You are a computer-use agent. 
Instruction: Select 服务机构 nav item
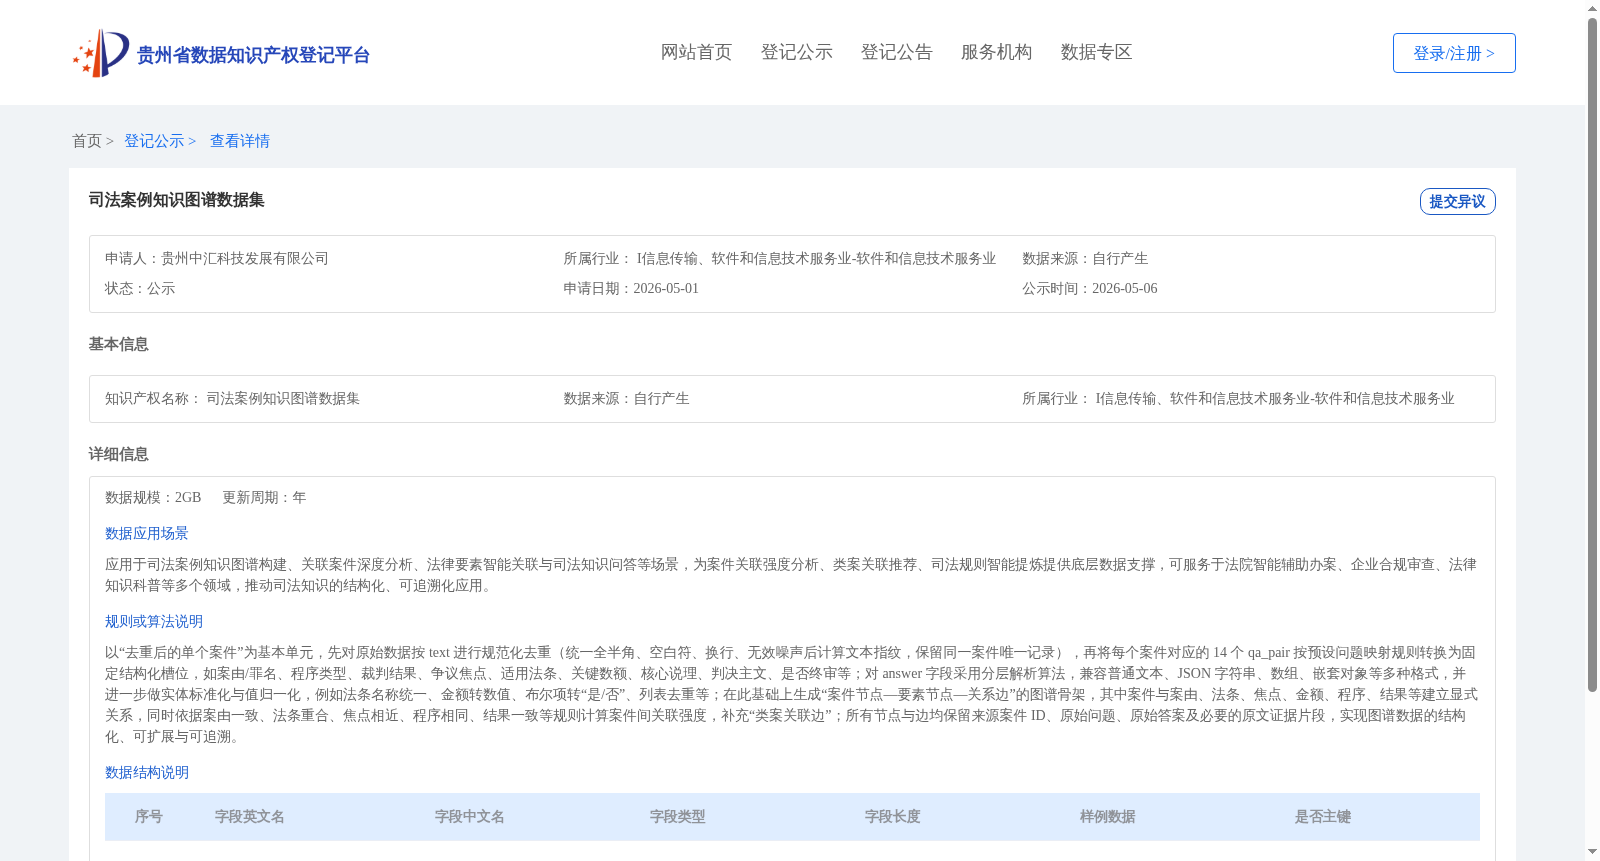(x=996, y=52)
